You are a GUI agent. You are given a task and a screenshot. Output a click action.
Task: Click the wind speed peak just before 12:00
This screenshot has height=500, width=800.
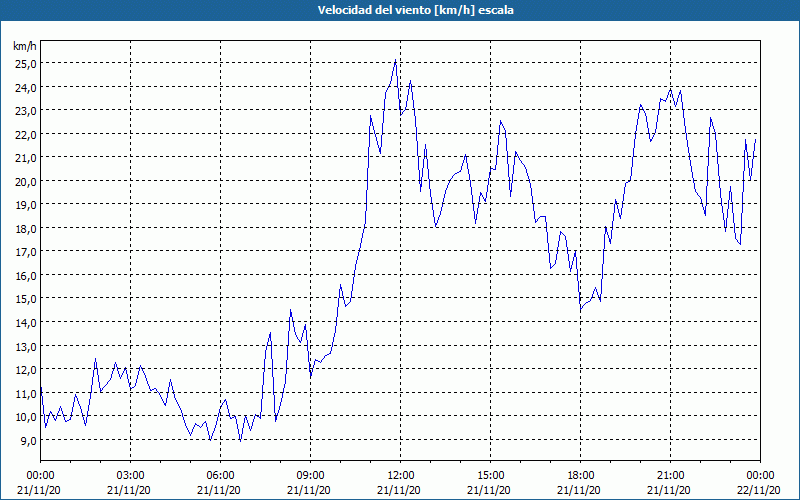396,60
